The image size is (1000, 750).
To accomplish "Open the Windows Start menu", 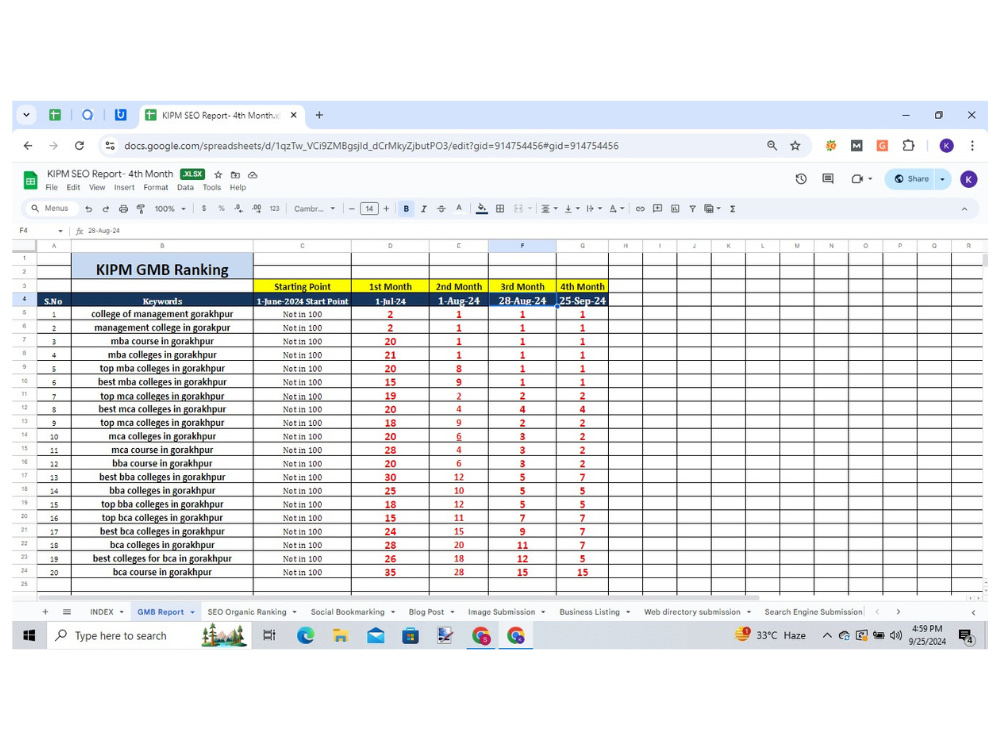I will click(x=29, y=636).
